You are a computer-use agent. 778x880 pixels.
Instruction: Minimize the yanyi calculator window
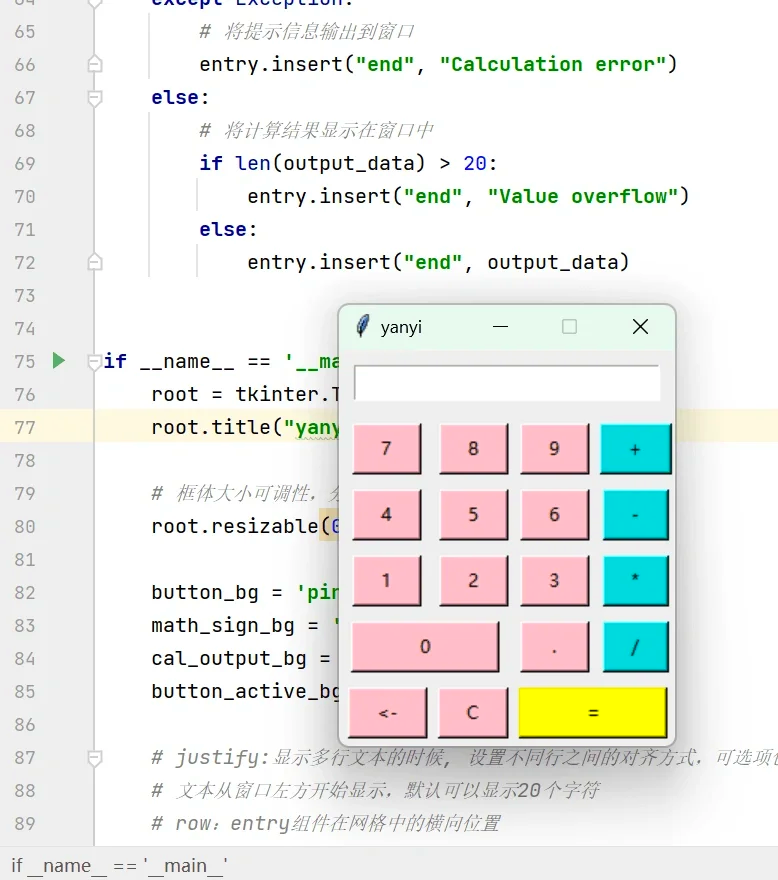coord(500,327)
